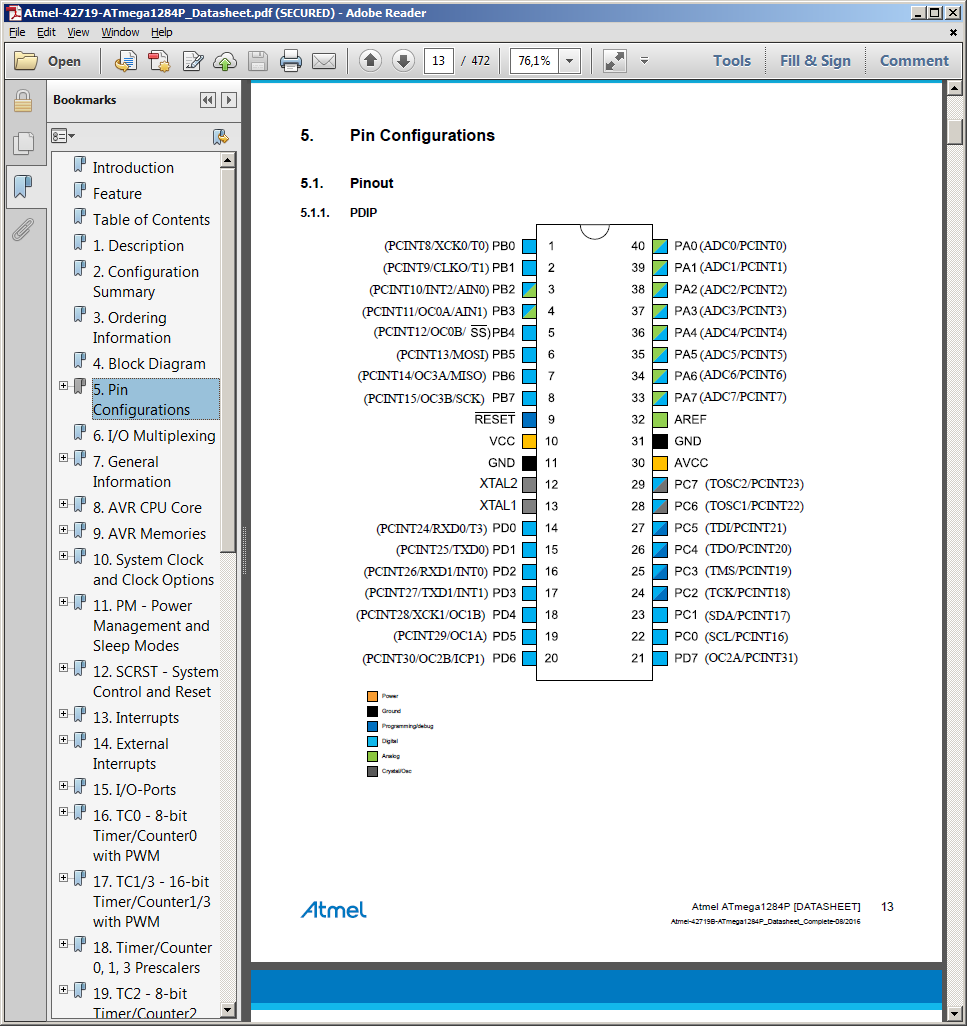
Task: Open the toolbar customize dropdown arrow
Action: [644, 61]
